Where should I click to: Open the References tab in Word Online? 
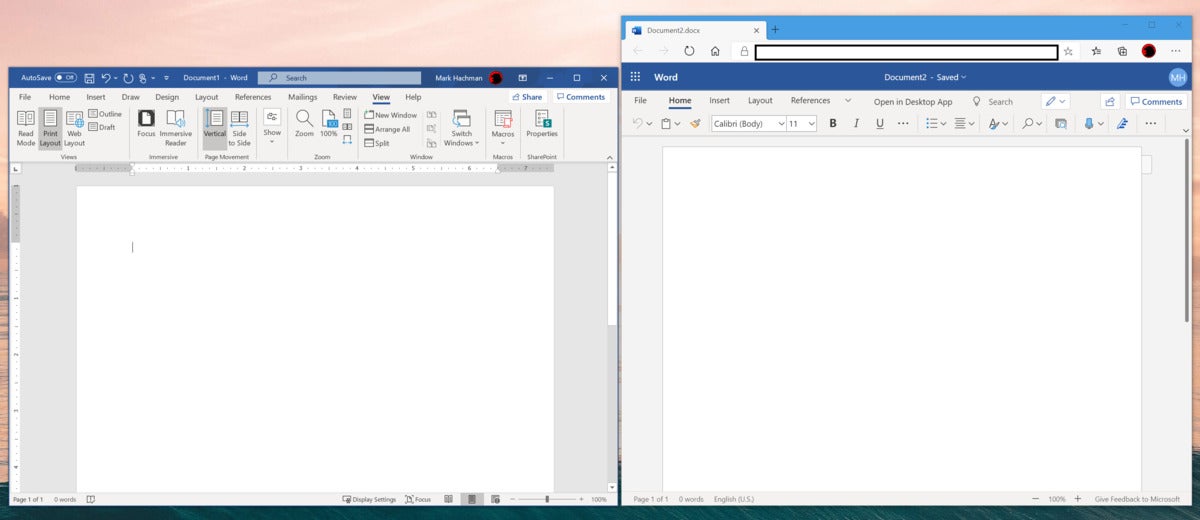pyautogui.click(x=810, y=100)
